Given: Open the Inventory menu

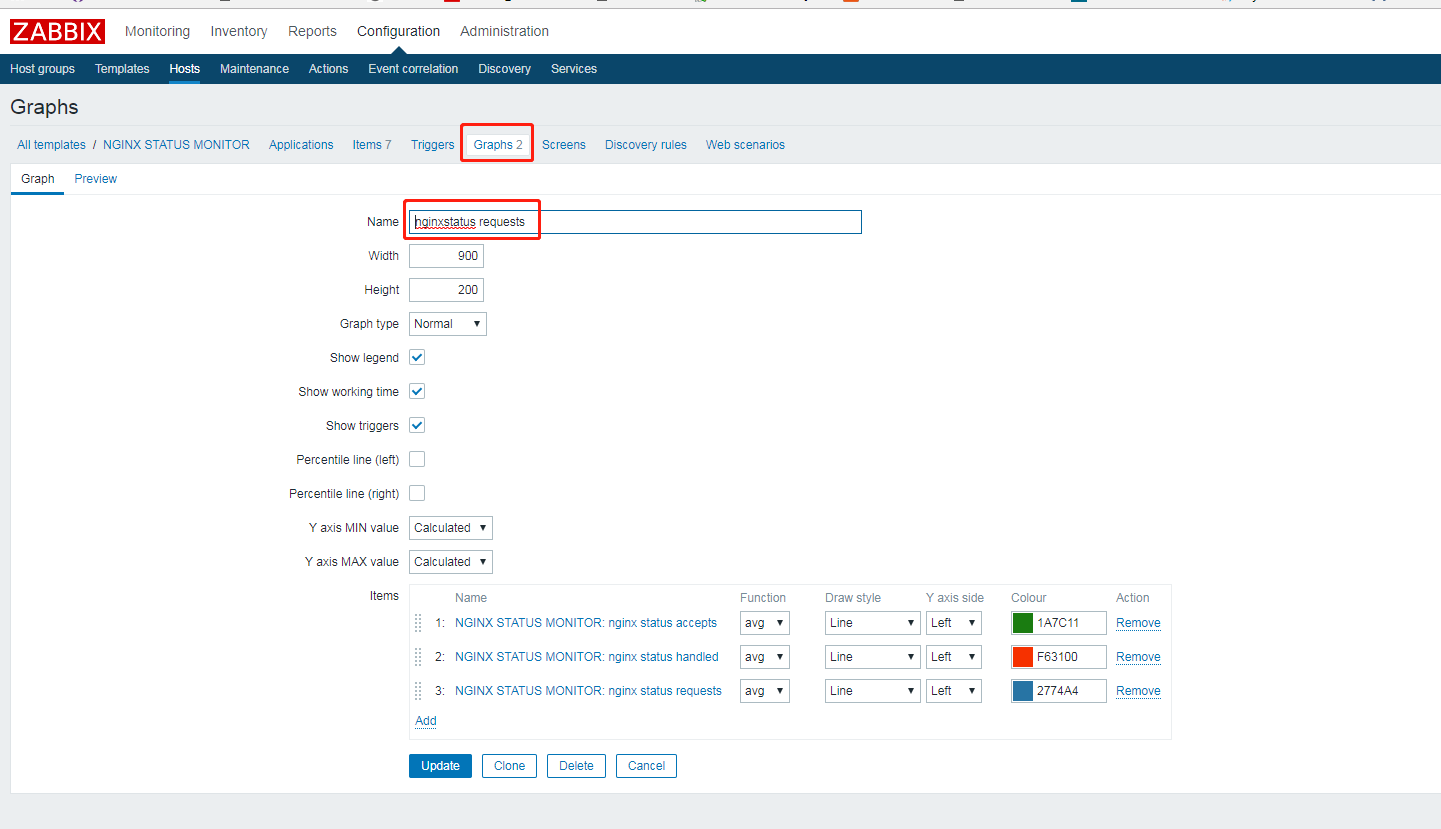Looking at the screenshot, I should click(239, 31).
